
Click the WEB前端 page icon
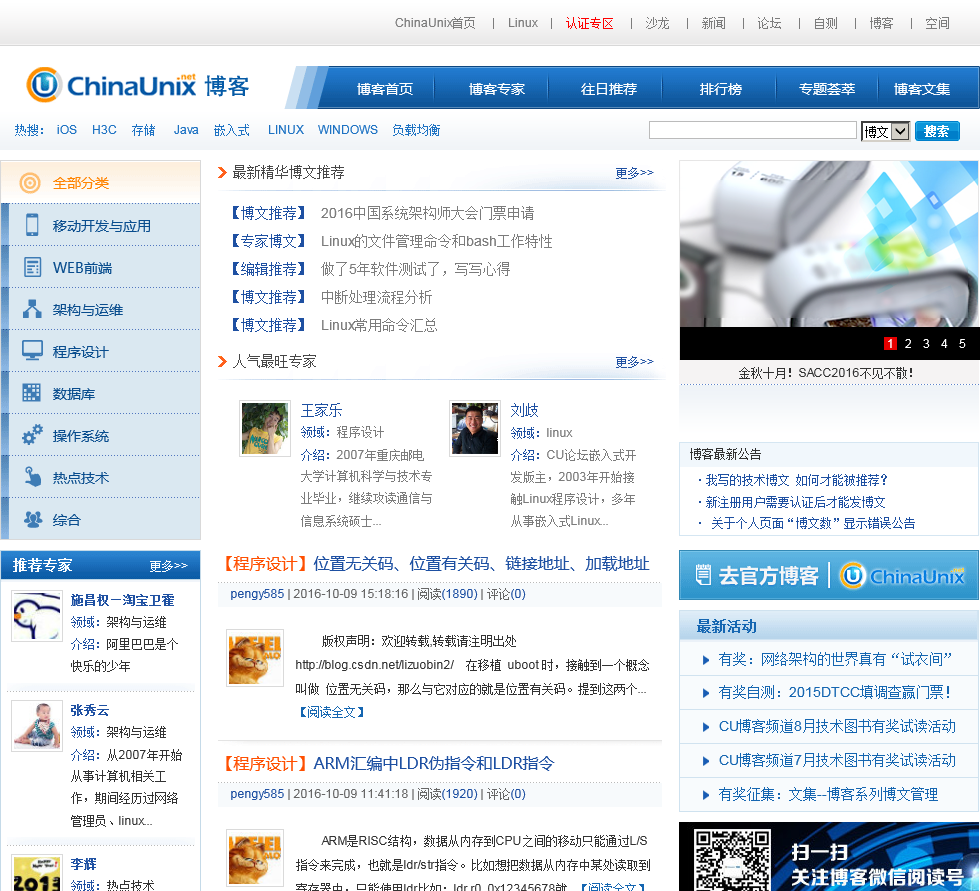point(32,267)
